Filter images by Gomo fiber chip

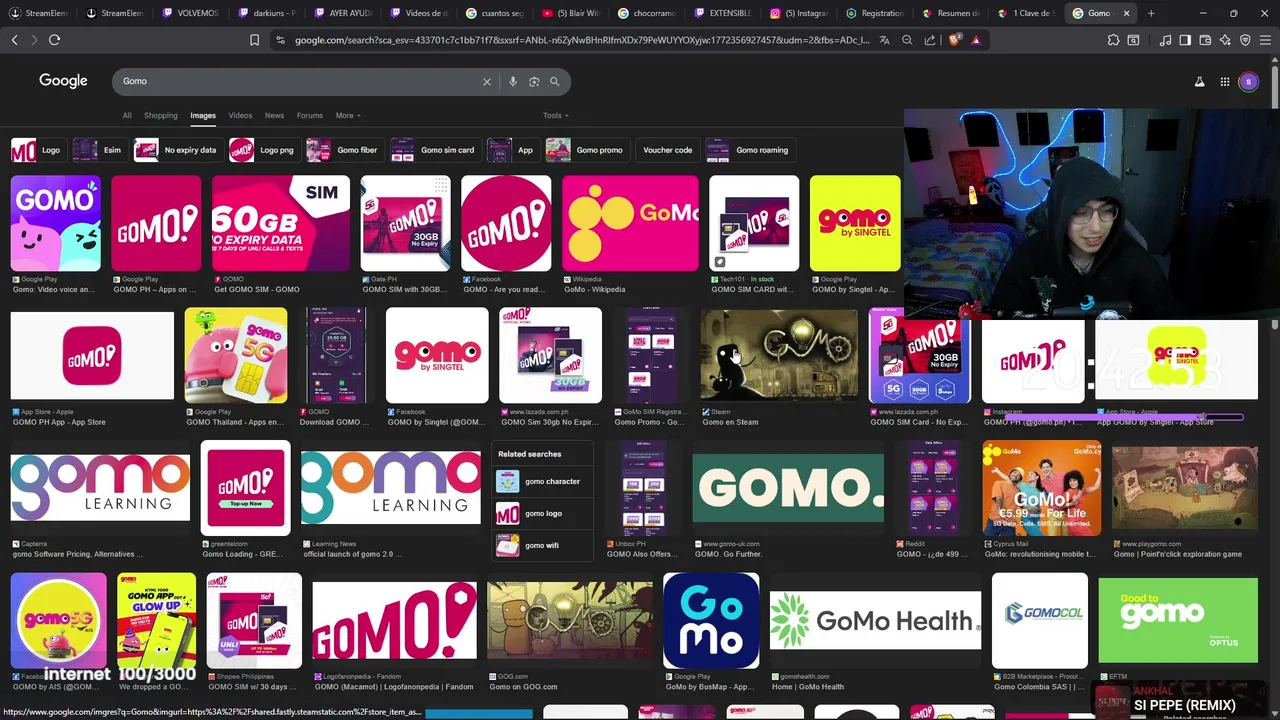[x=343, y=150]
